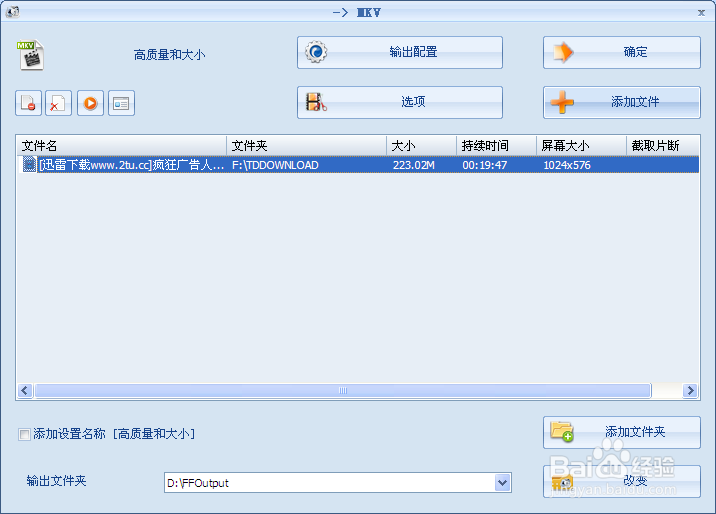Sort by the 大小 column header
716x514 pixels.
[421, 146]
